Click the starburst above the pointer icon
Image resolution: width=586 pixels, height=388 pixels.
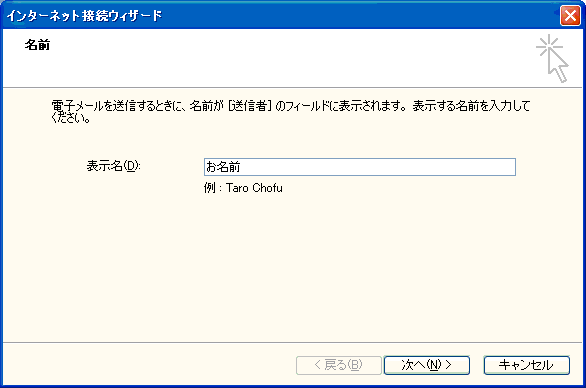549,46
